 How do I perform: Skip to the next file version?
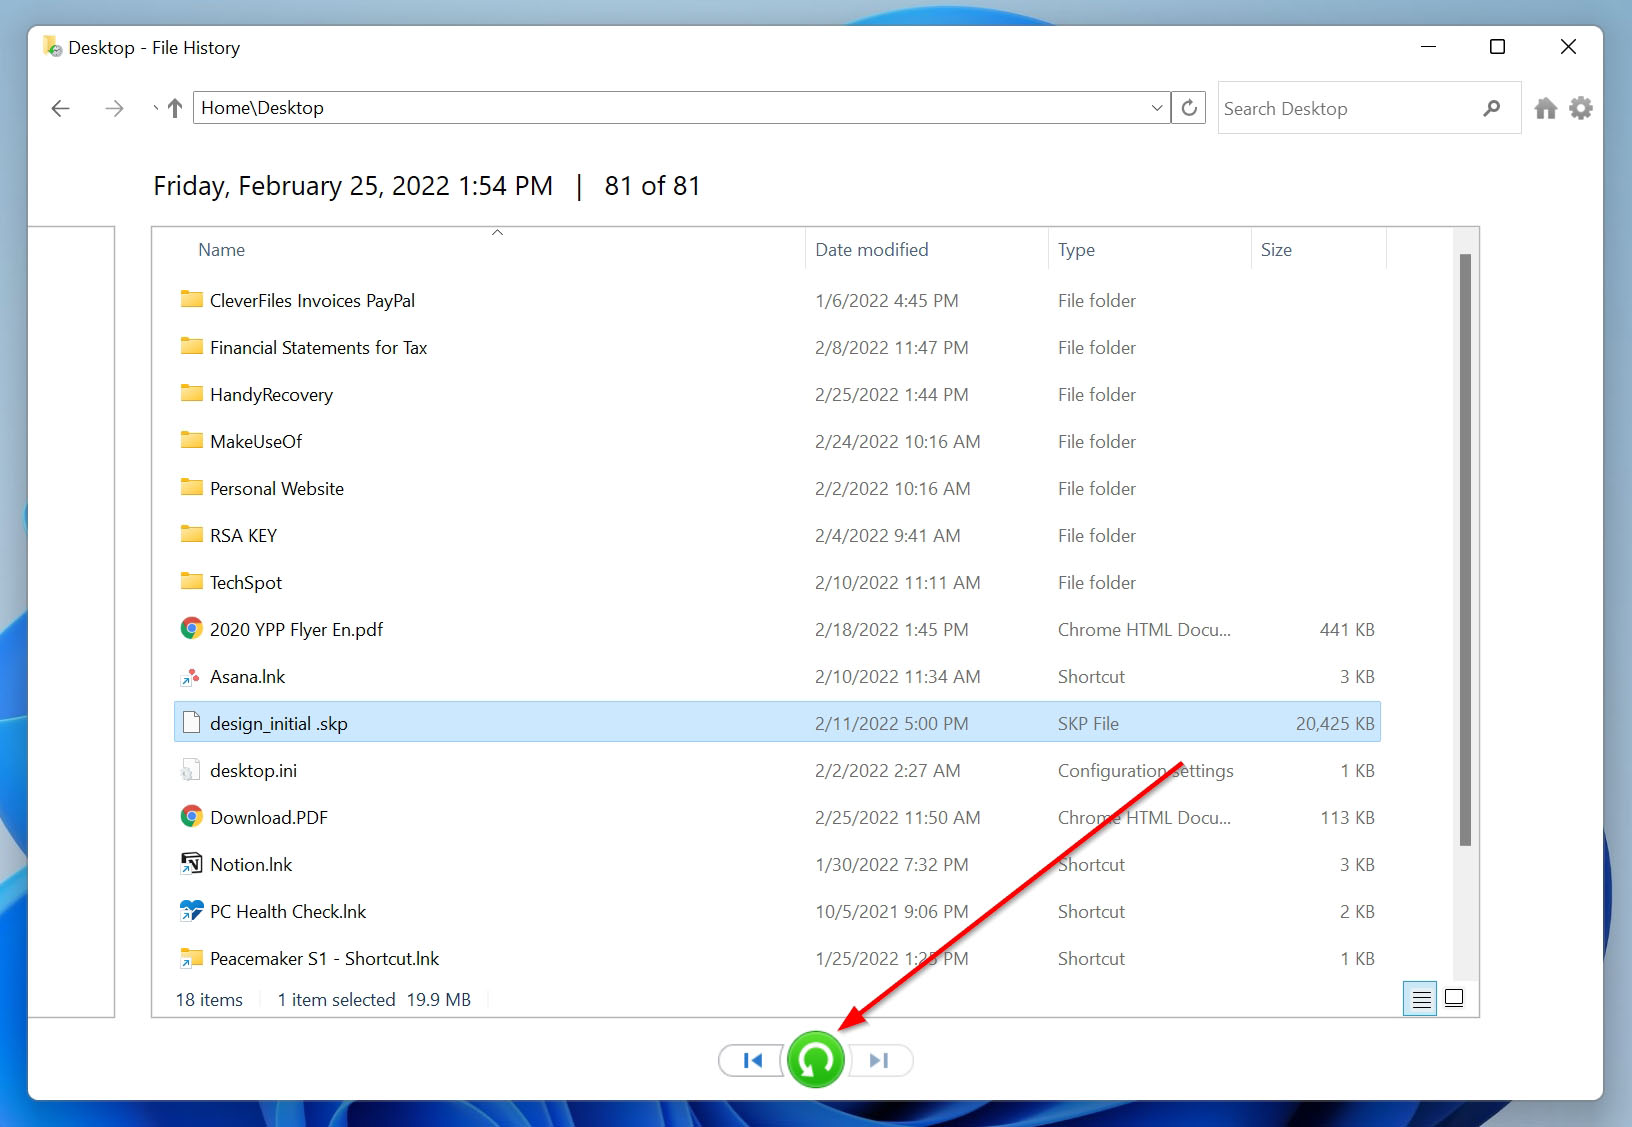tap(879, 1060)
